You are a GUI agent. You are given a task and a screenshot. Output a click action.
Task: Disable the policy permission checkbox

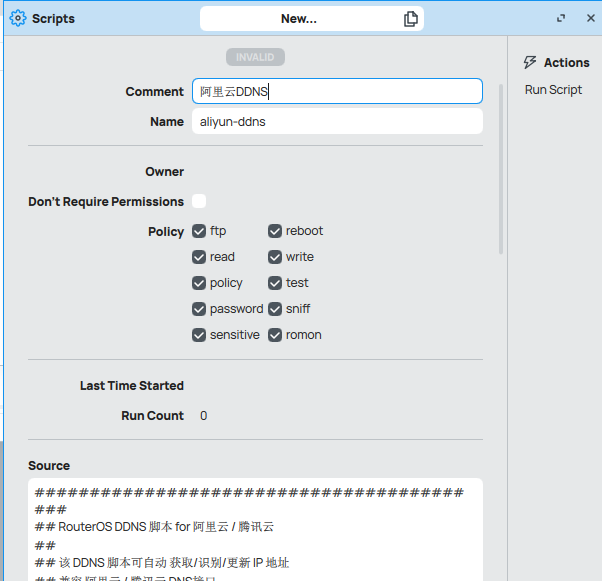199,283
